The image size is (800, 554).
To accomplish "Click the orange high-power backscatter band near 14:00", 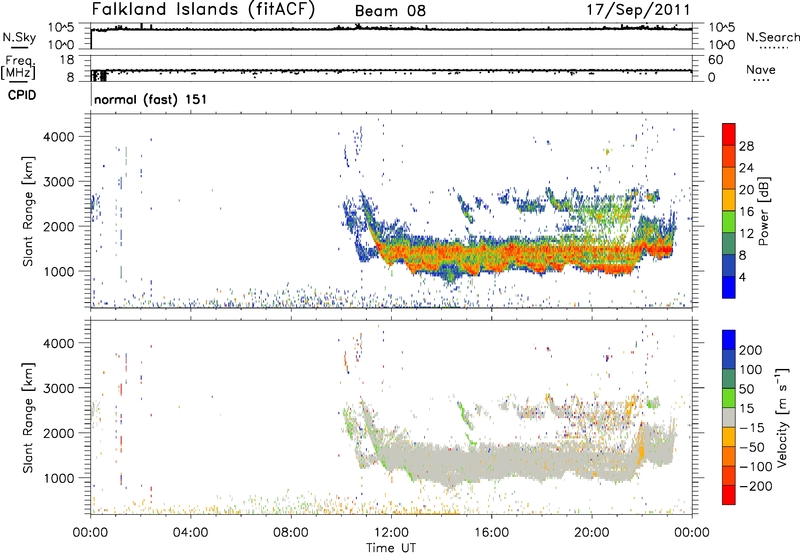I will (x=441, y=253).
